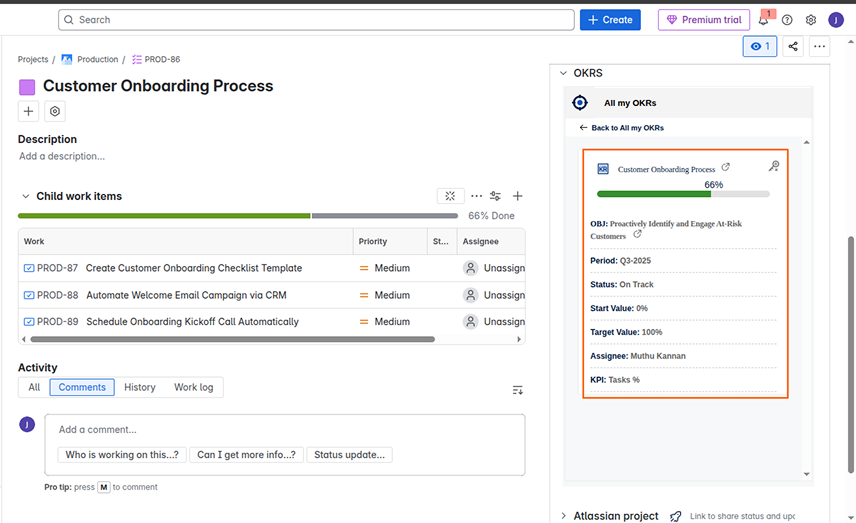This screenshot has width=856, height=523.
Task: Collapse the OKRS panel section
Action: 563,73
